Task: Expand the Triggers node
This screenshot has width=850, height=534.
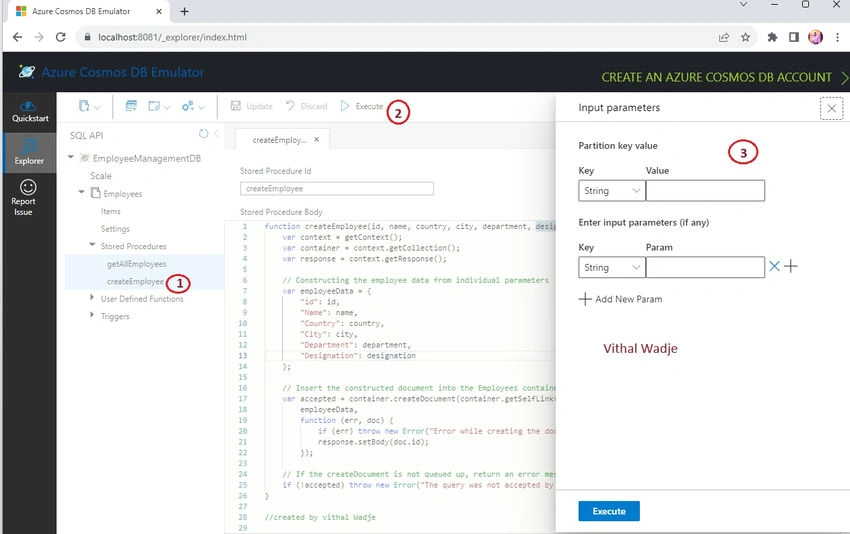Action: coord(92,314)
